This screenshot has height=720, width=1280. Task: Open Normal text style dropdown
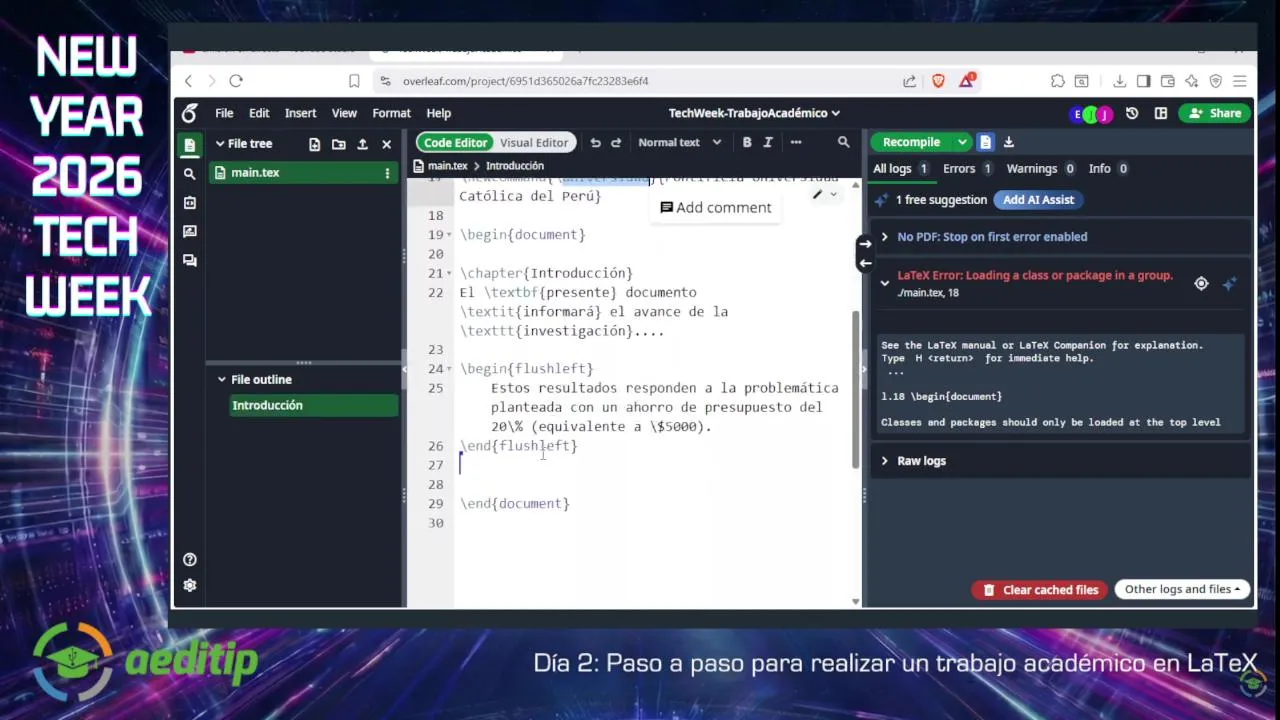tap(679, 142)
